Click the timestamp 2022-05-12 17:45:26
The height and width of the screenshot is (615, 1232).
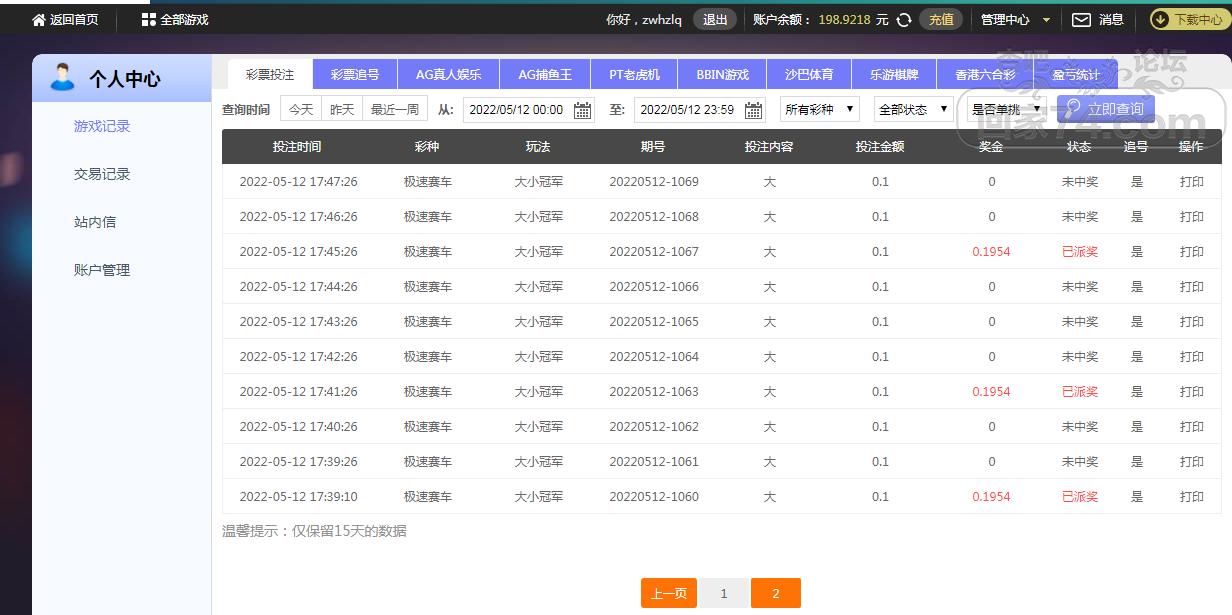click(x=298, y=252)
